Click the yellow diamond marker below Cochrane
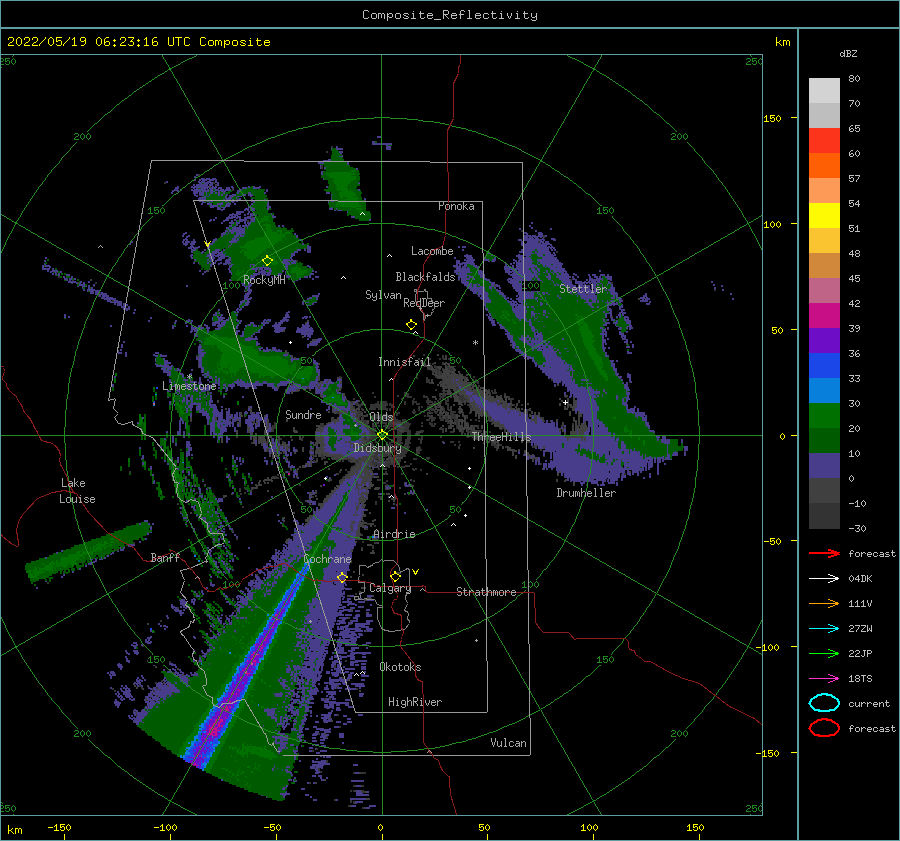900x841 pixels. pos(342,577)
